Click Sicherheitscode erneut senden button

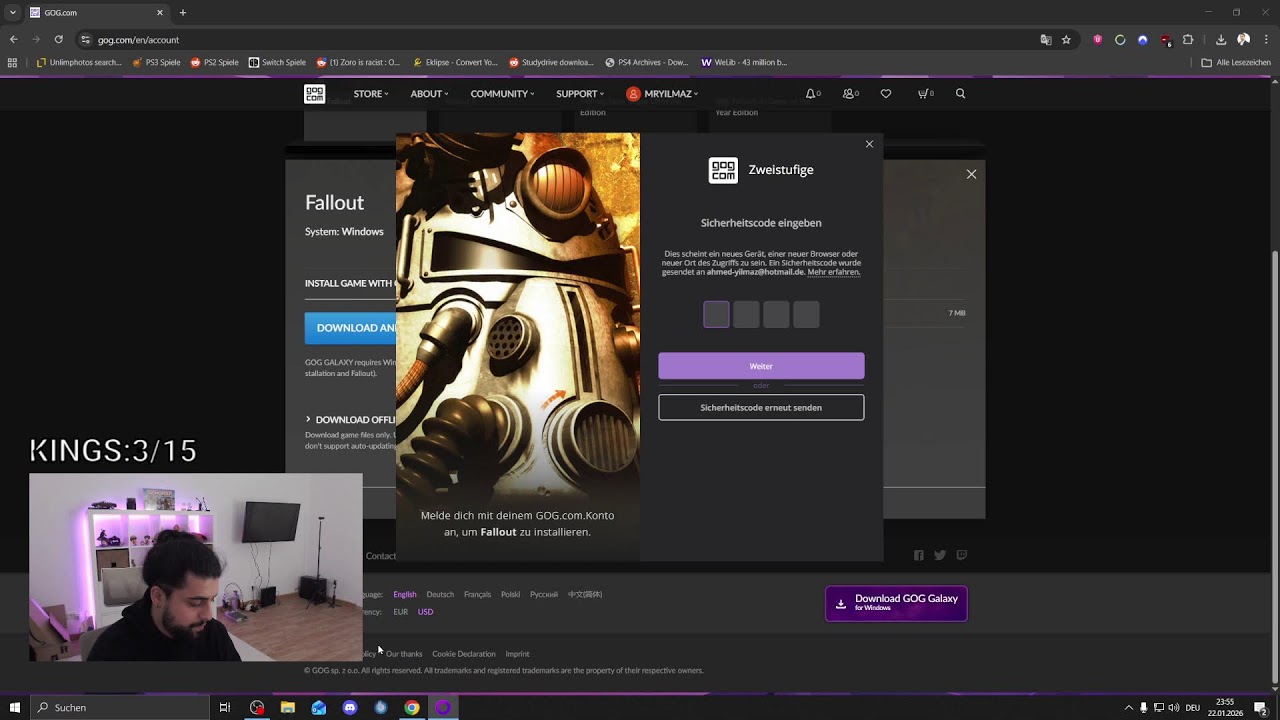point(761,408)
